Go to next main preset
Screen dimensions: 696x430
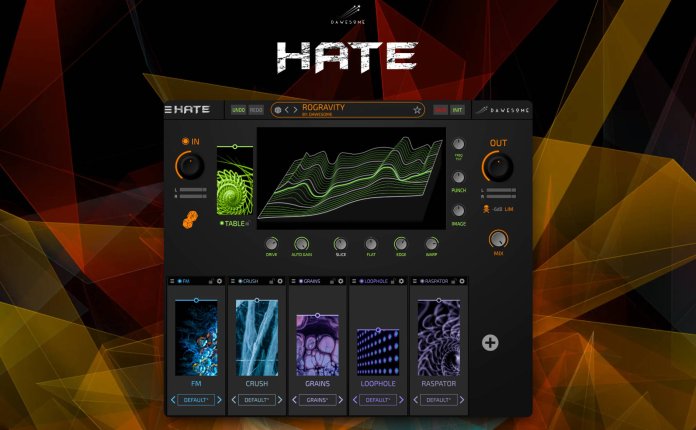point(295,110)
